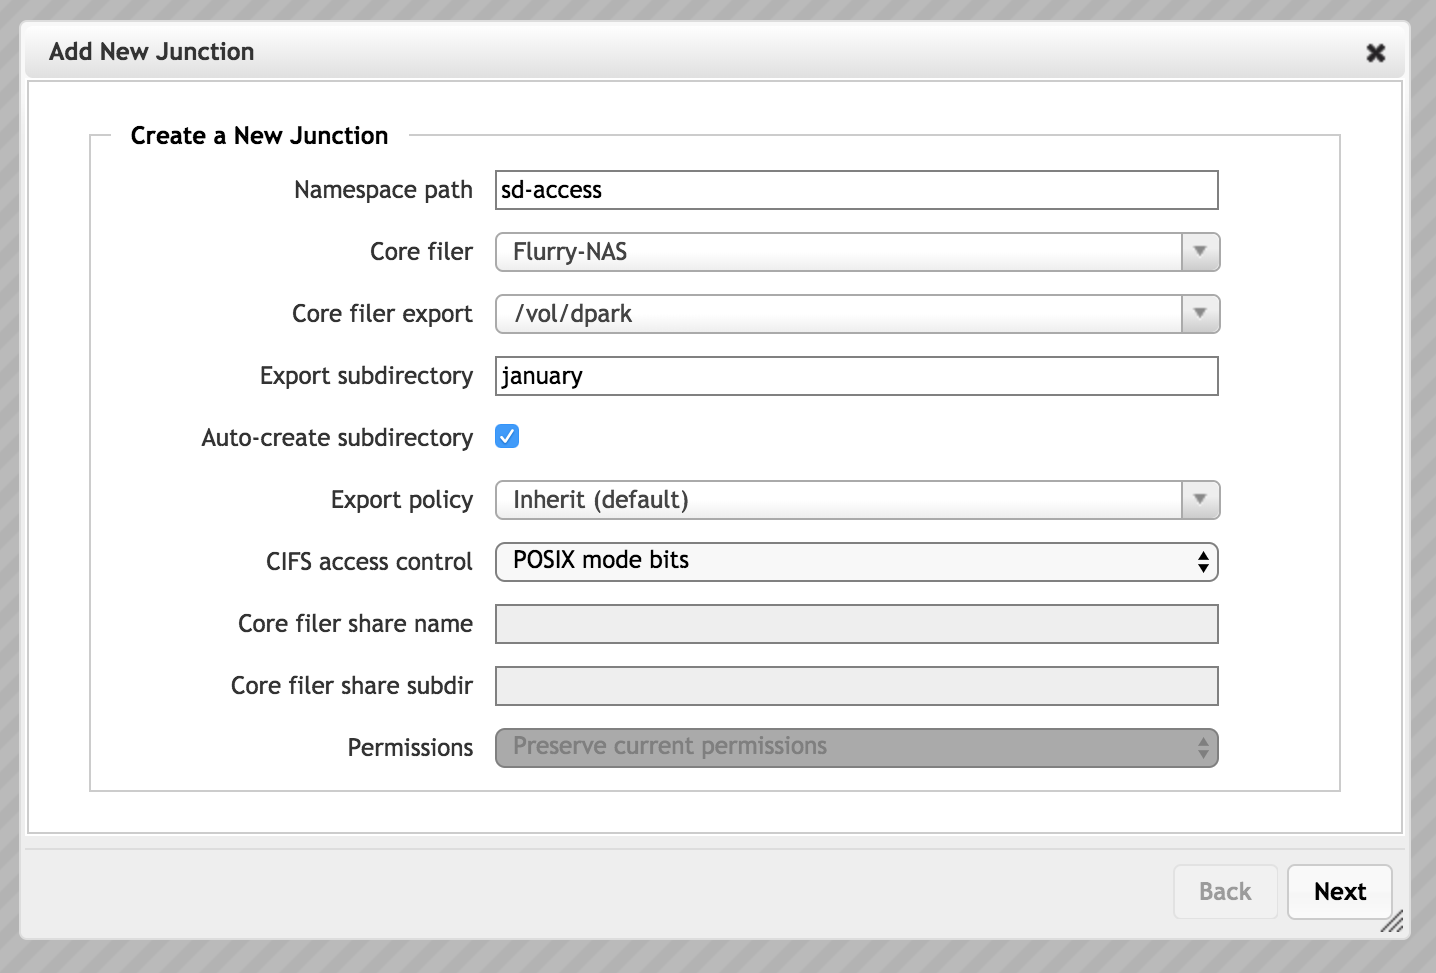Select the Create a New Junction section header
This screenshot has width=1436, height=973.
[x=258, y=135]
